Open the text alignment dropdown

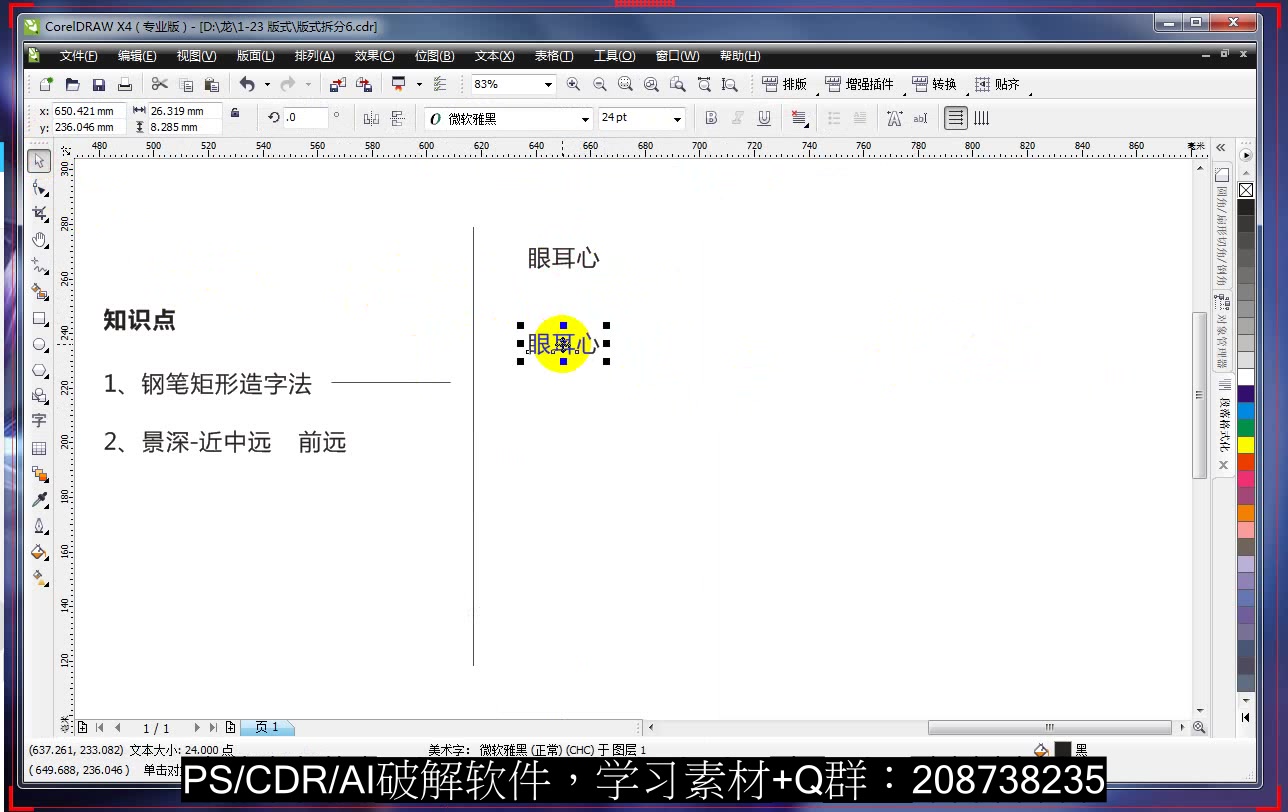[799, 118]
